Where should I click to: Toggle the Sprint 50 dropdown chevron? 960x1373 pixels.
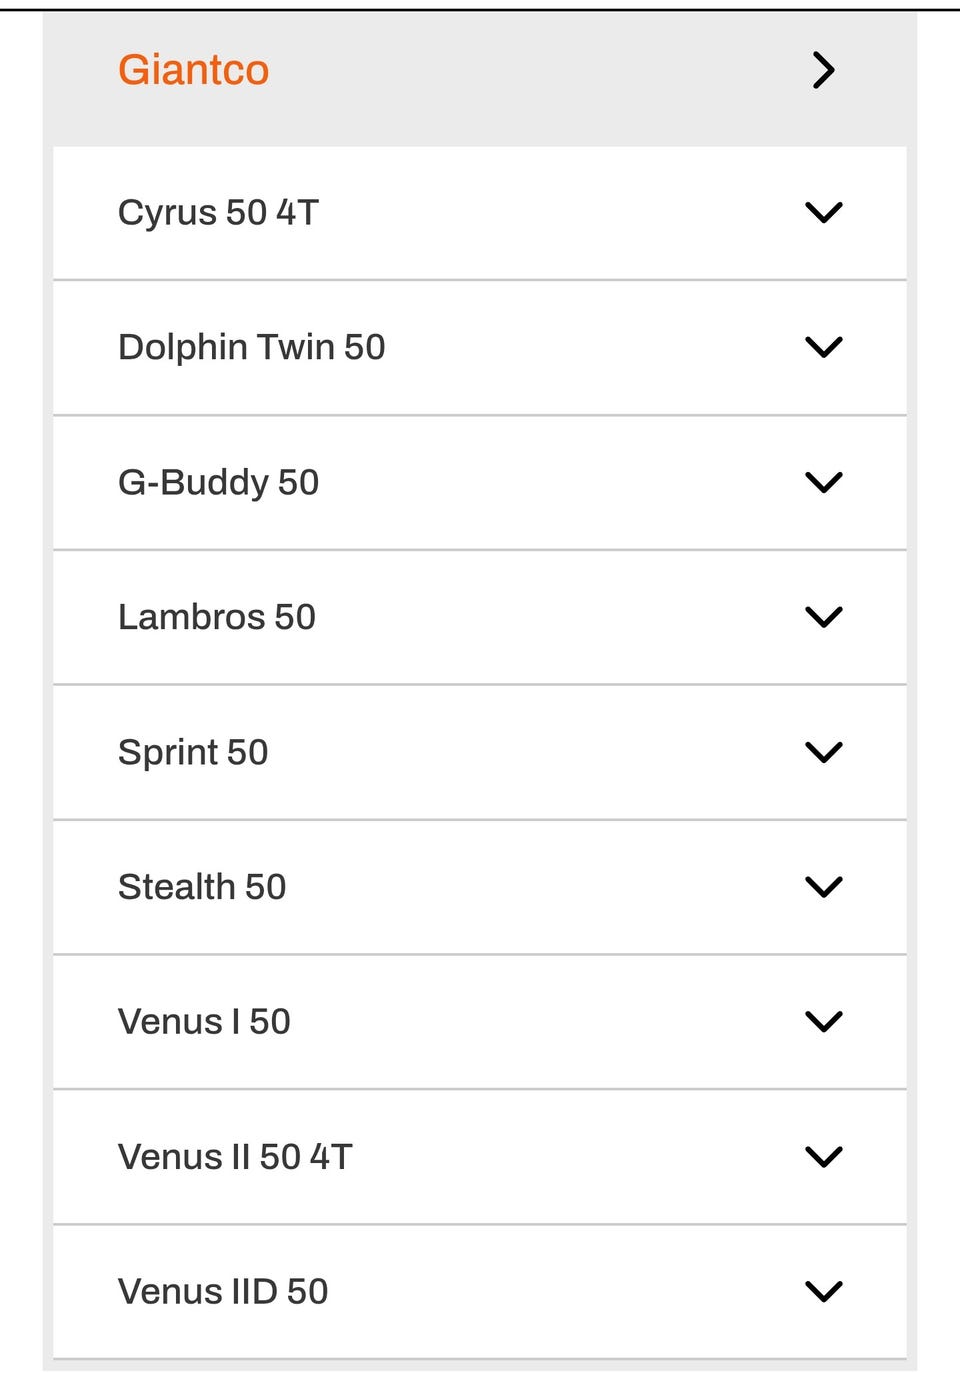pos(823,752)
